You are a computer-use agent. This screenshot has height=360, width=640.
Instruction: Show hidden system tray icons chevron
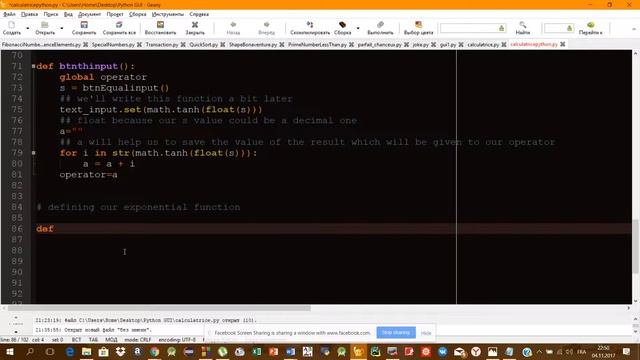(x=539, y=351)
